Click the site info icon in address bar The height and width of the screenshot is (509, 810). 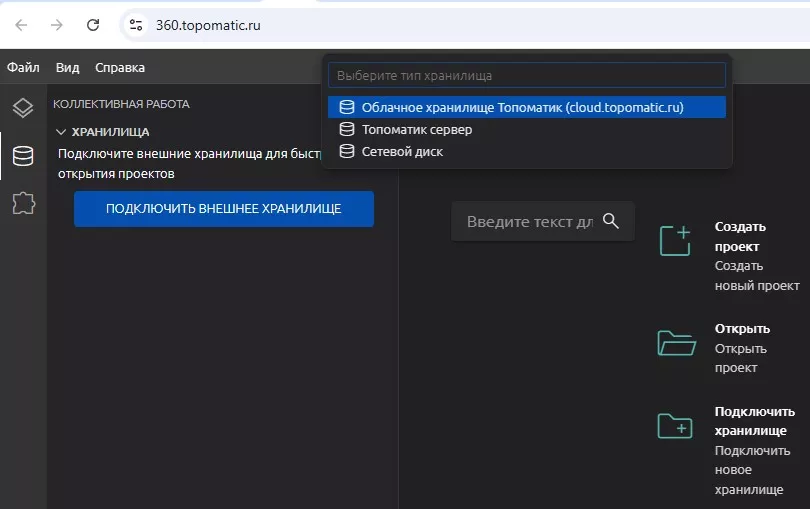(x=136, y=25)
